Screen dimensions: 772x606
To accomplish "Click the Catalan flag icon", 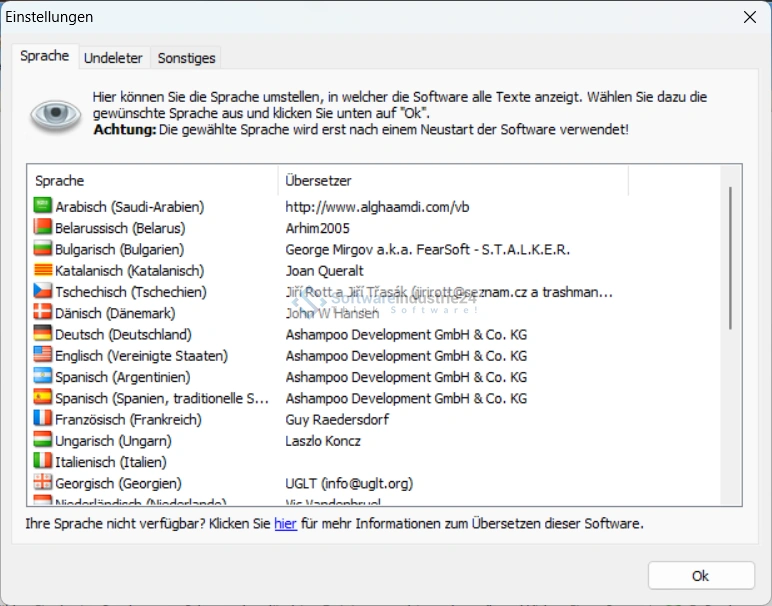I will pyautogui.click(x=43, y=270).
